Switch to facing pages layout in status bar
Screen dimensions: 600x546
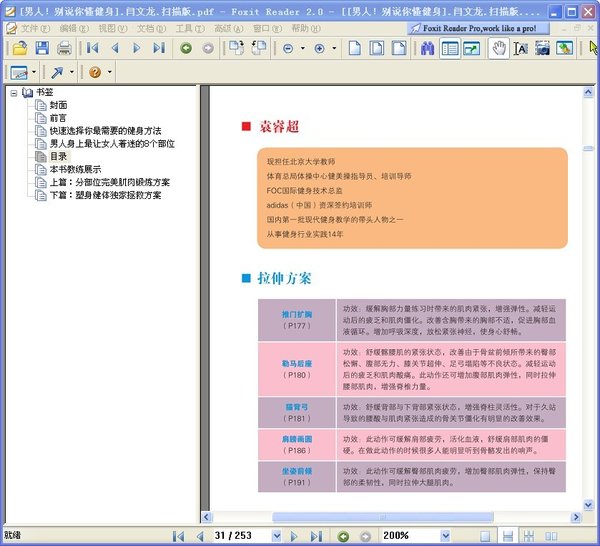pos(551,536)
